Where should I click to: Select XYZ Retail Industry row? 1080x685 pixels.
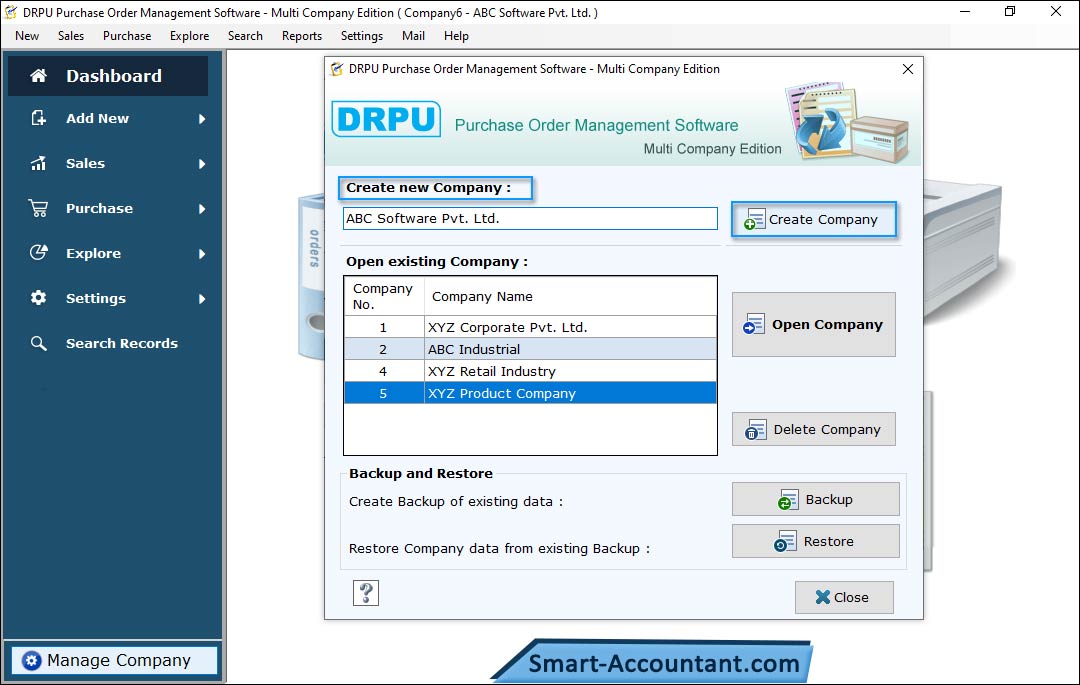point(530,371)
